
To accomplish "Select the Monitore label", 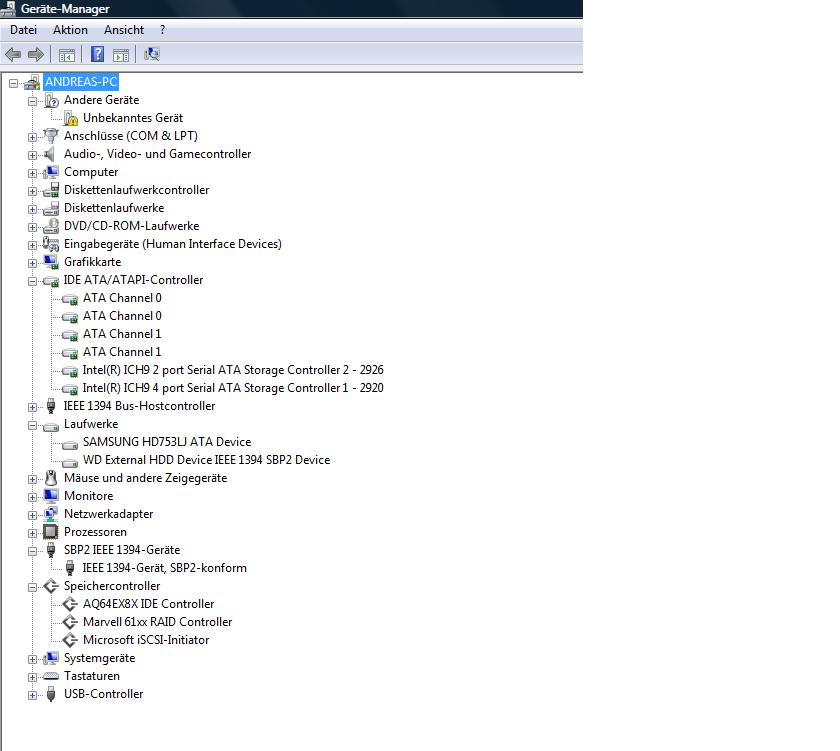I will click(x=88, y=496).
